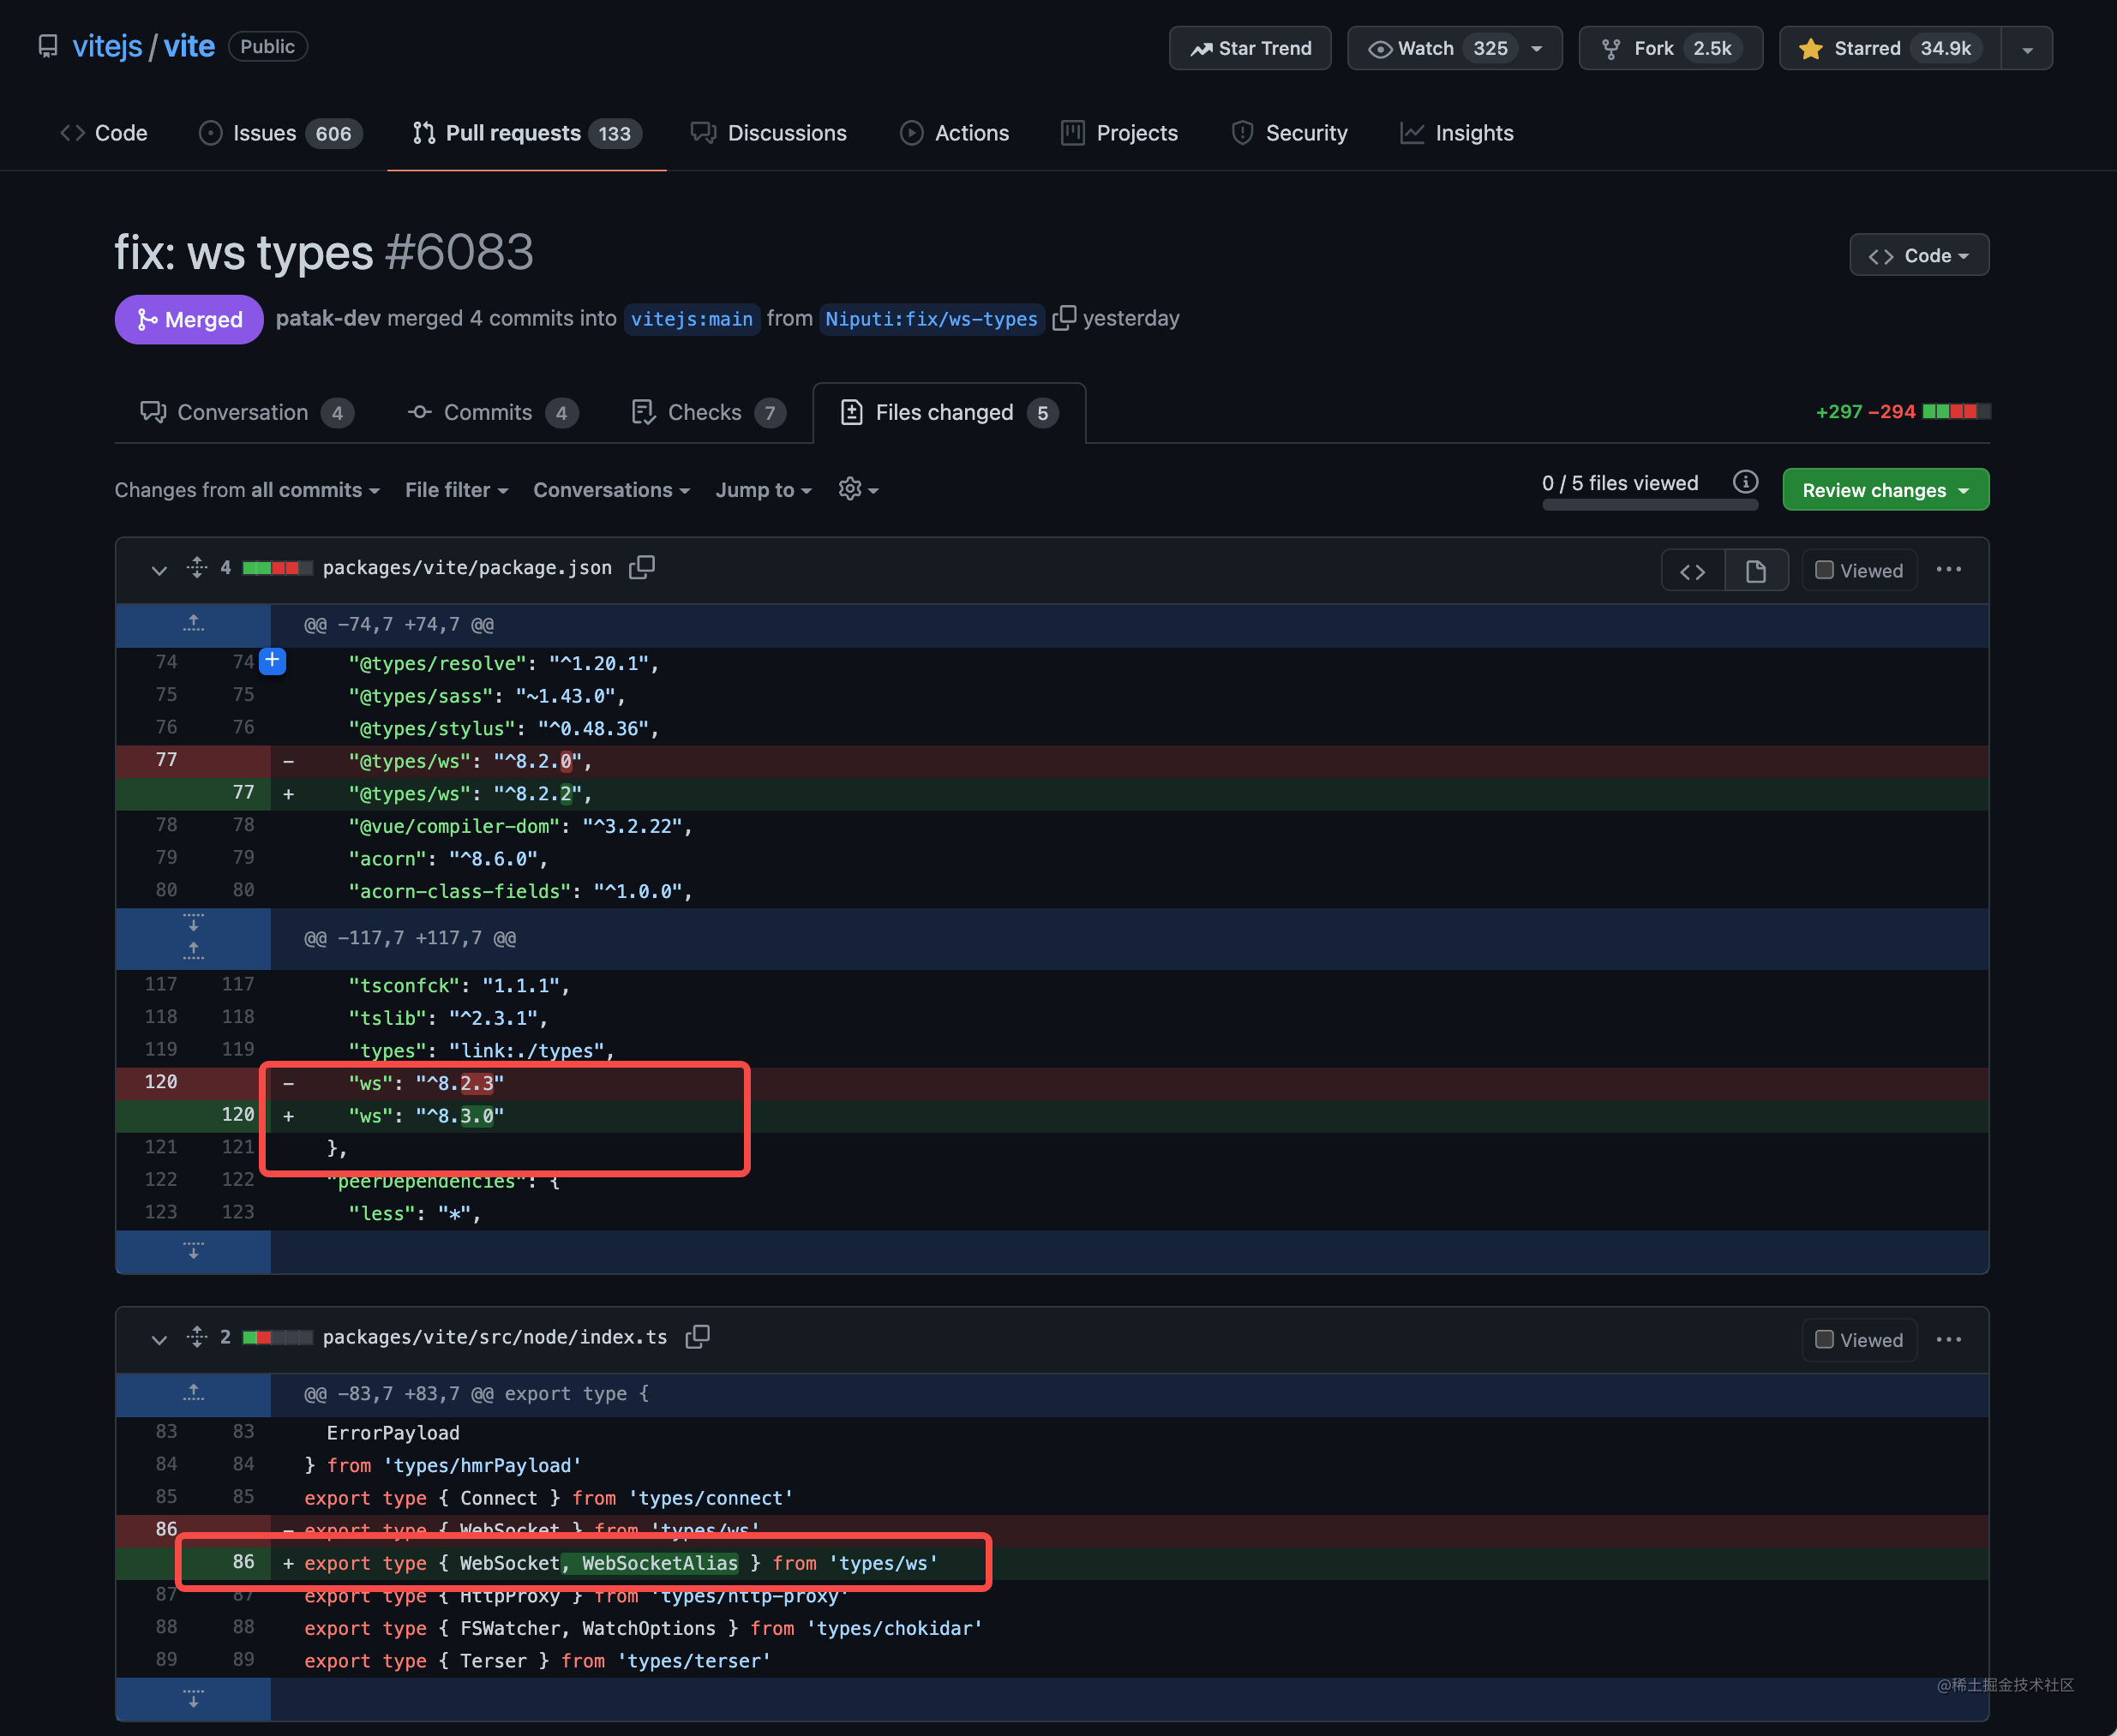Click the package.json diffstat color blocks
This screenshot has width=2117, height=1736.
pyautogui.click(x=277, y=568)
